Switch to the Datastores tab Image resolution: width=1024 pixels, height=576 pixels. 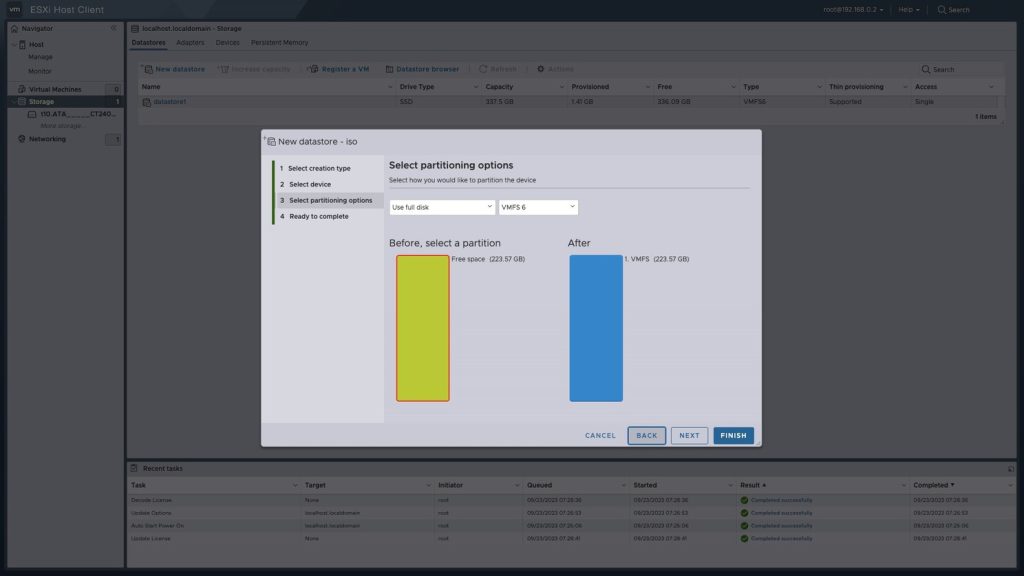point(148,43)
